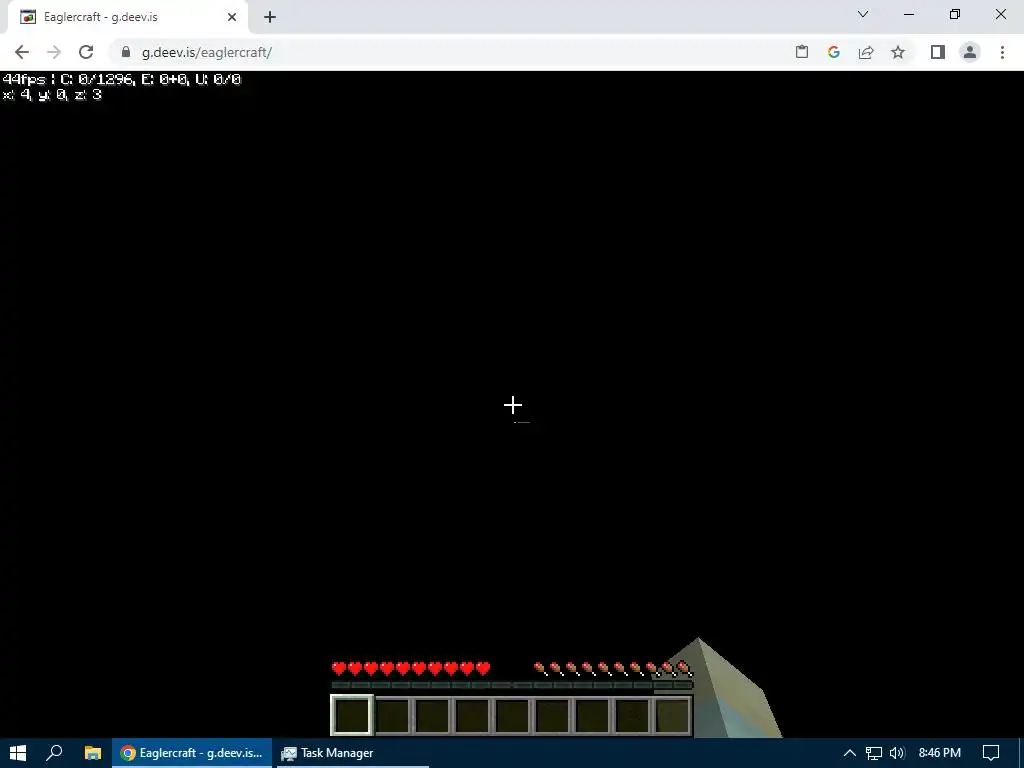Reload the Eaglercraft page

[86, 52]
